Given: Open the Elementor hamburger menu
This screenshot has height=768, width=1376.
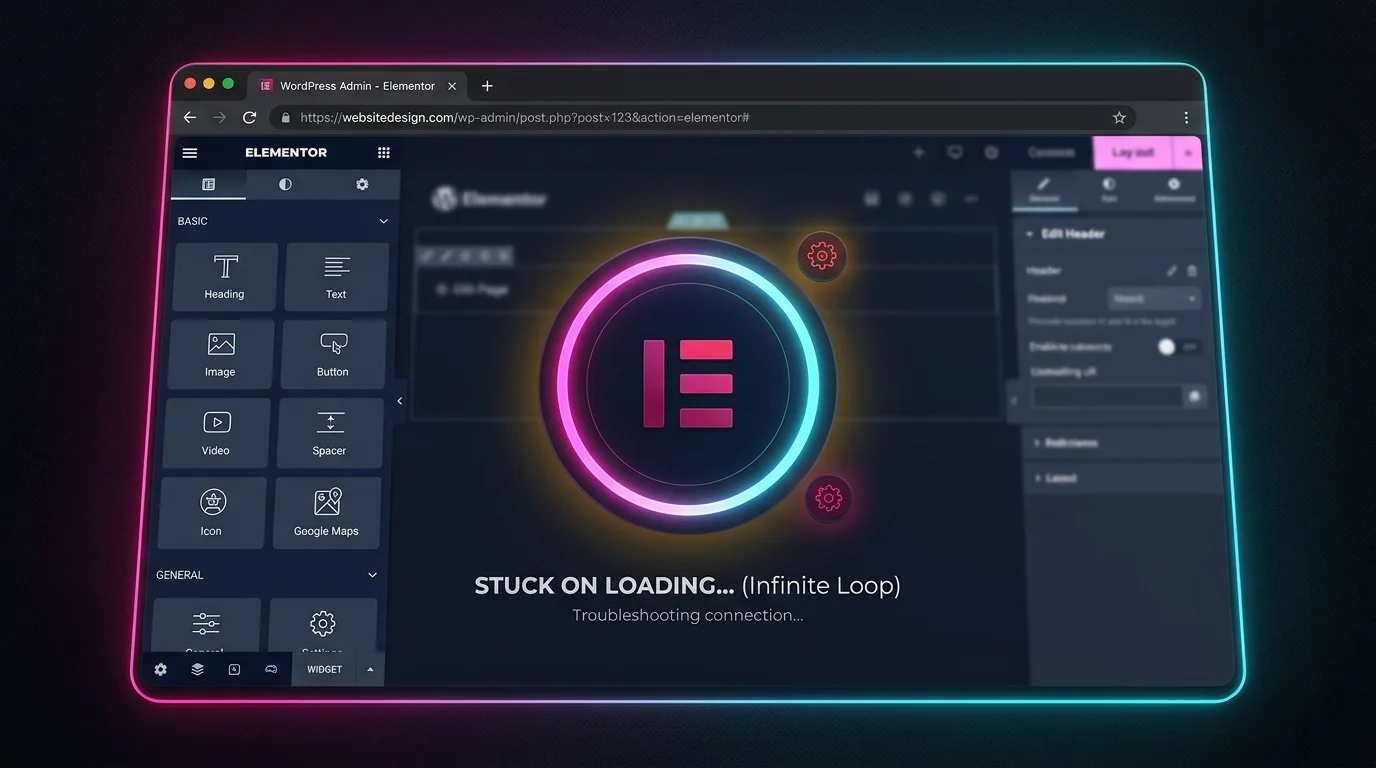Looking at the screenshot, I should pos(190,153).
